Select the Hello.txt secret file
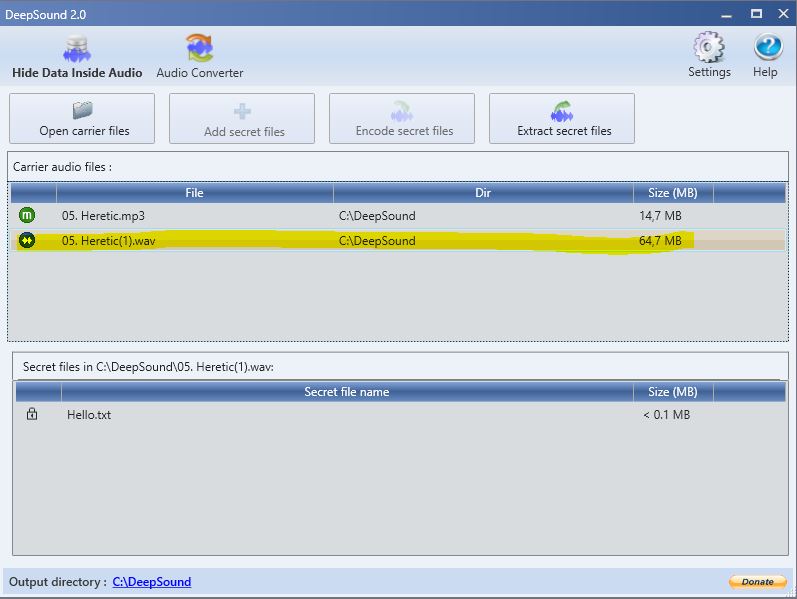Image resolution: width=797 pixels, height=599 pixels. tap(89, 415)
